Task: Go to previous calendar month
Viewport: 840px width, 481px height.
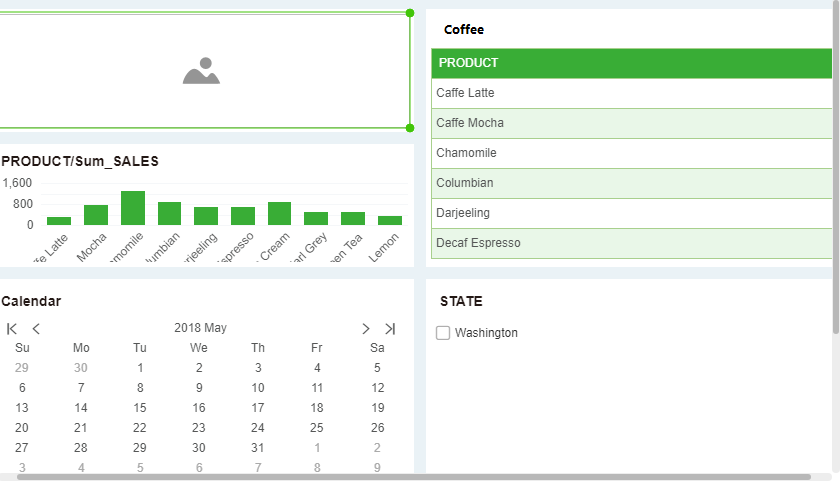Action: coord(36,328)
